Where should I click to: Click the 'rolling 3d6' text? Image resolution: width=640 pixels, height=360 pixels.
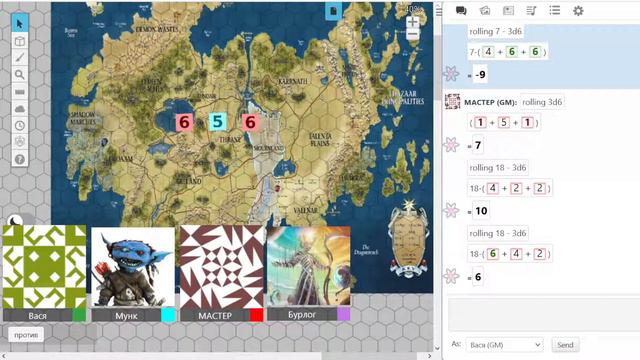[542, 102]
